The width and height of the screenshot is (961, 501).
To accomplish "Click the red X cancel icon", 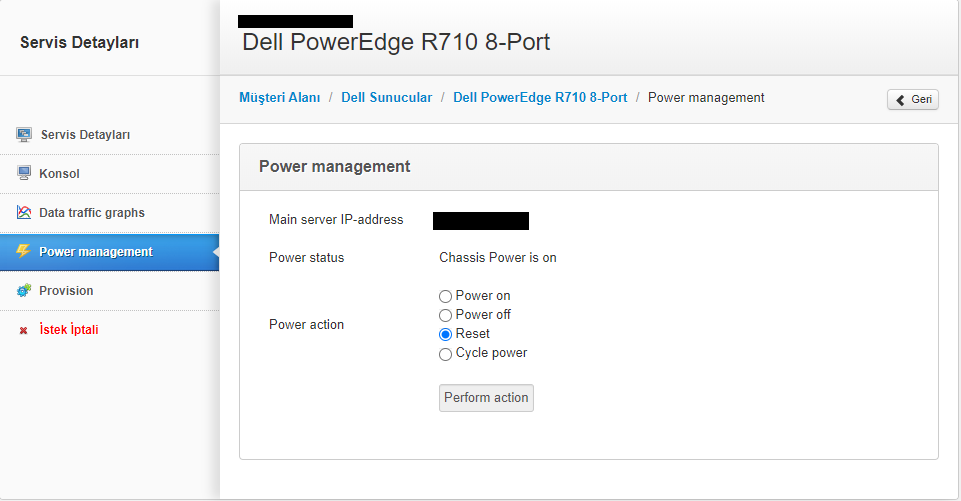I will [x=23, y=331].
